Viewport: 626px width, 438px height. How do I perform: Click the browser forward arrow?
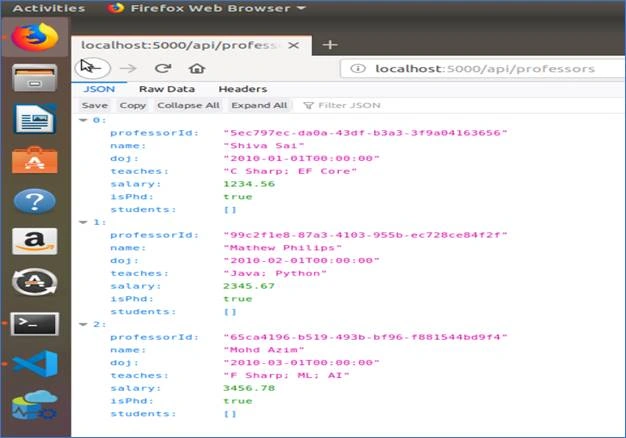(x=128, y=69)
